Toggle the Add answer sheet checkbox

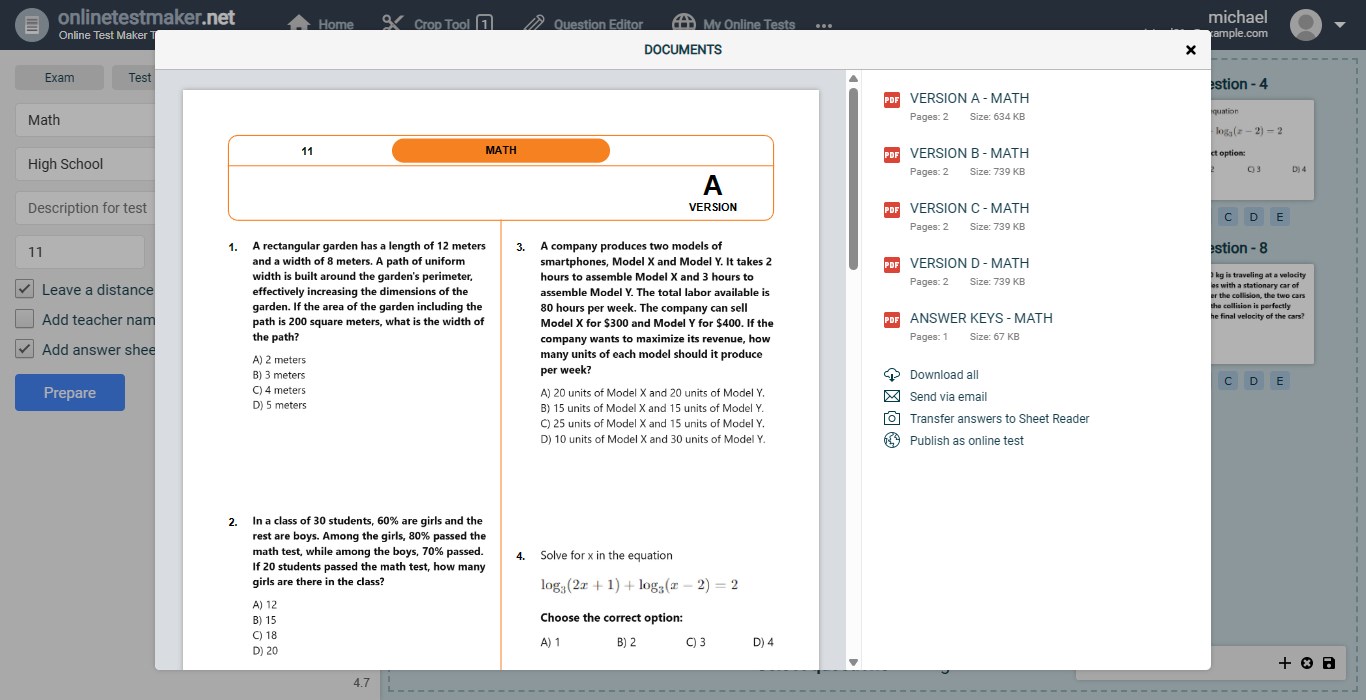click(x=25, y=349)
